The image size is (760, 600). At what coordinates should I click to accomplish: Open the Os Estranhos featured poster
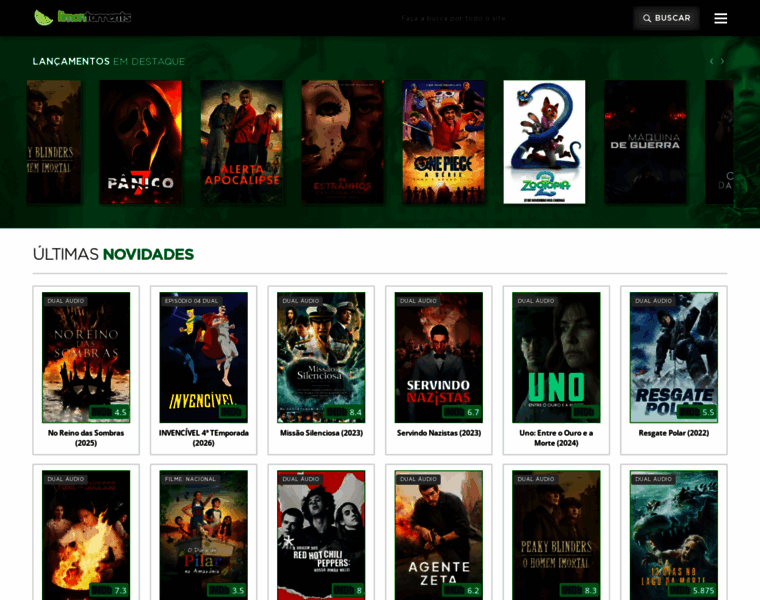pyautogui.click(x=343, y=142)
